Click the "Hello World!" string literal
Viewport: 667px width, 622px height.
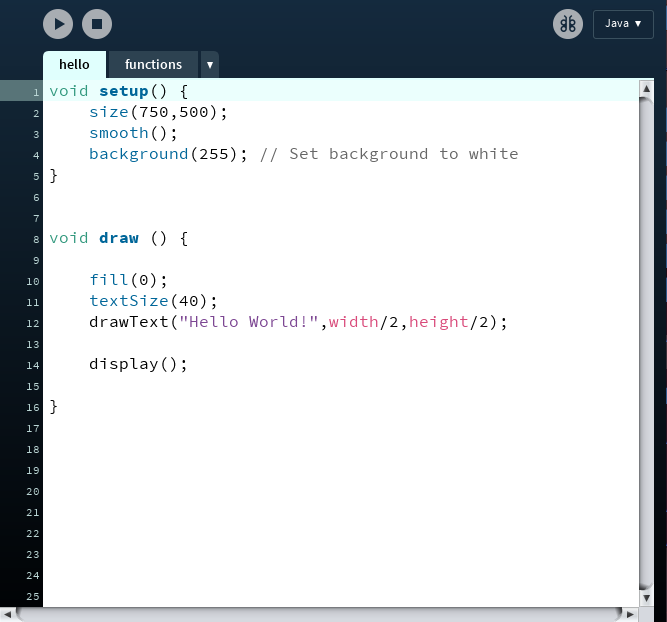tap(248, 322)
